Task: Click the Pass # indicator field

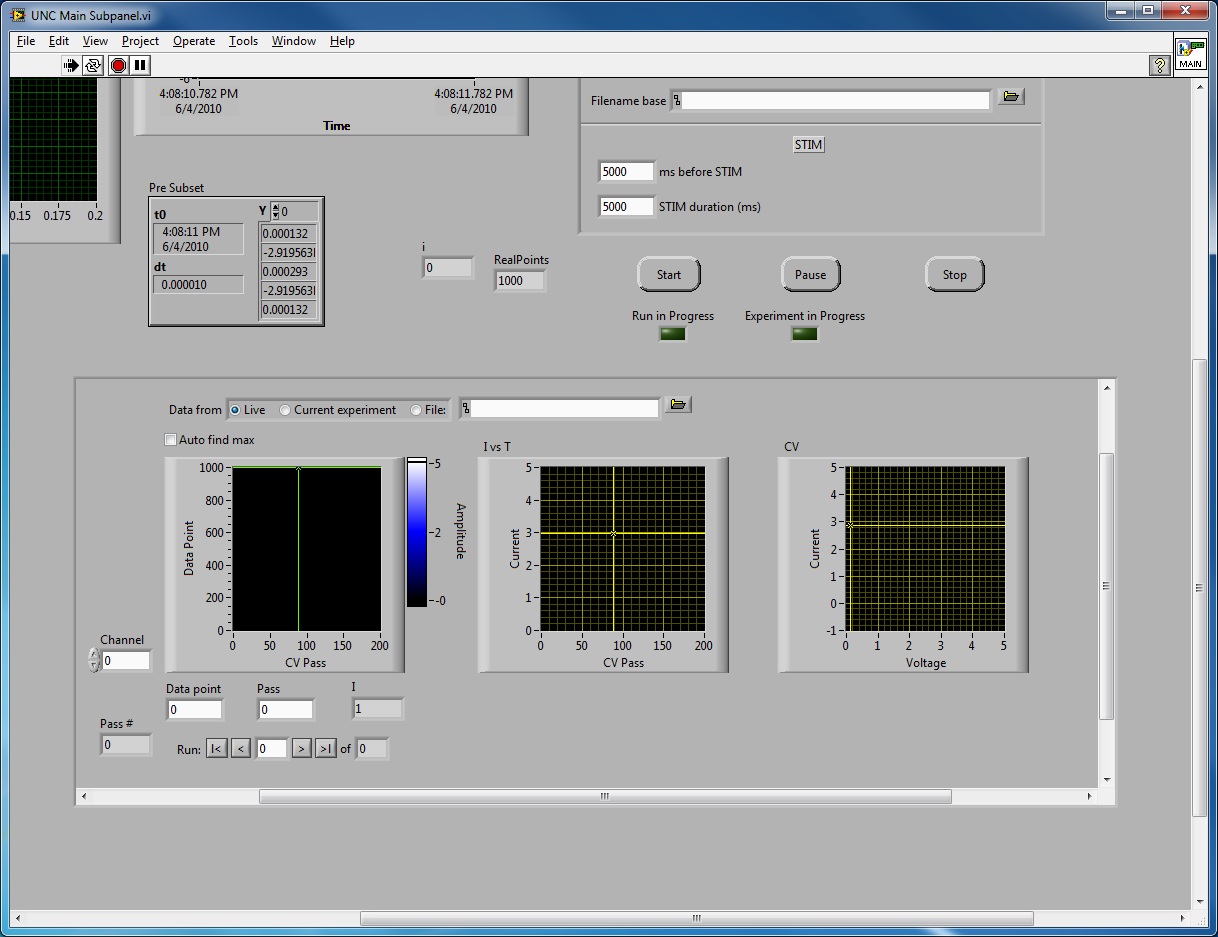Action: (x=126, y=745)
